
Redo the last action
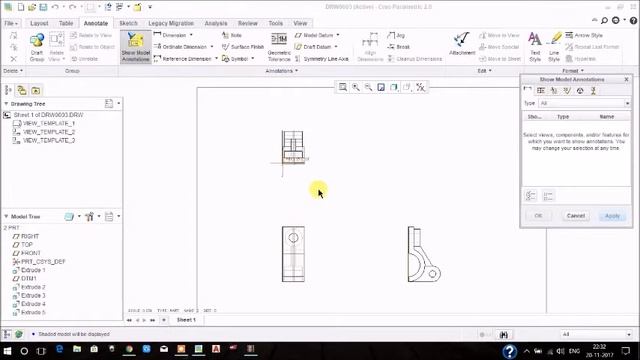click(x=73, y=7)
